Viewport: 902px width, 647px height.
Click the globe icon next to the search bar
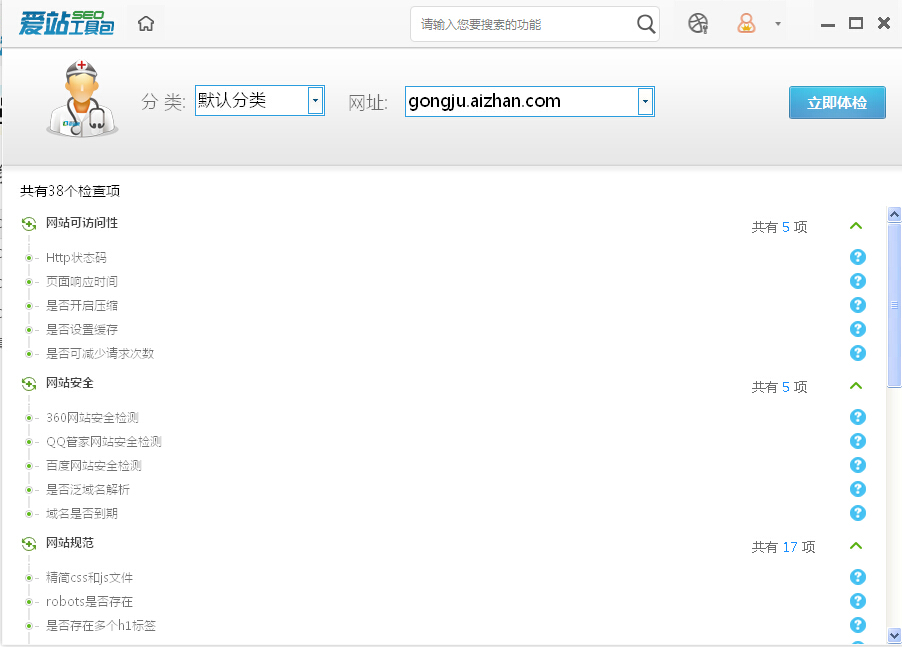[x=697, y=22]
